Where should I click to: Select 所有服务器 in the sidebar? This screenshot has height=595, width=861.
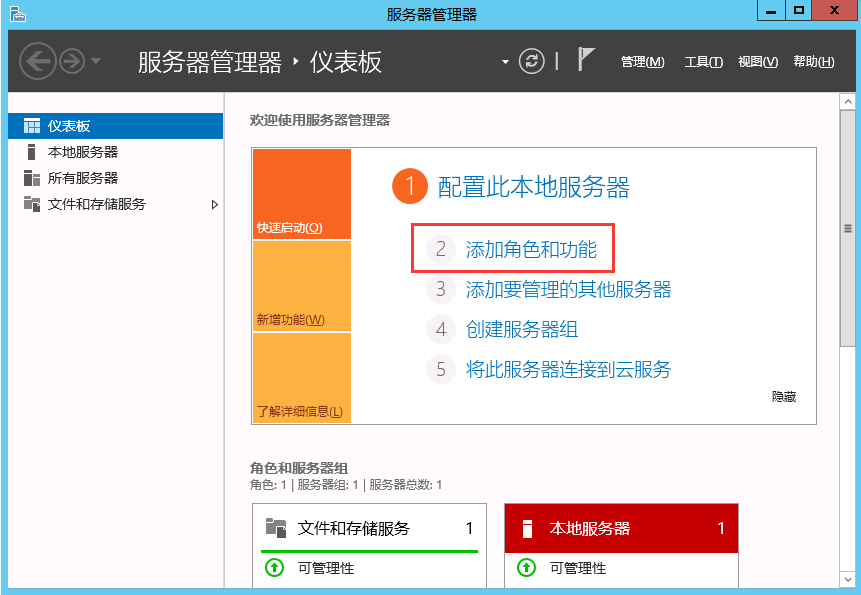coord(82,178)
